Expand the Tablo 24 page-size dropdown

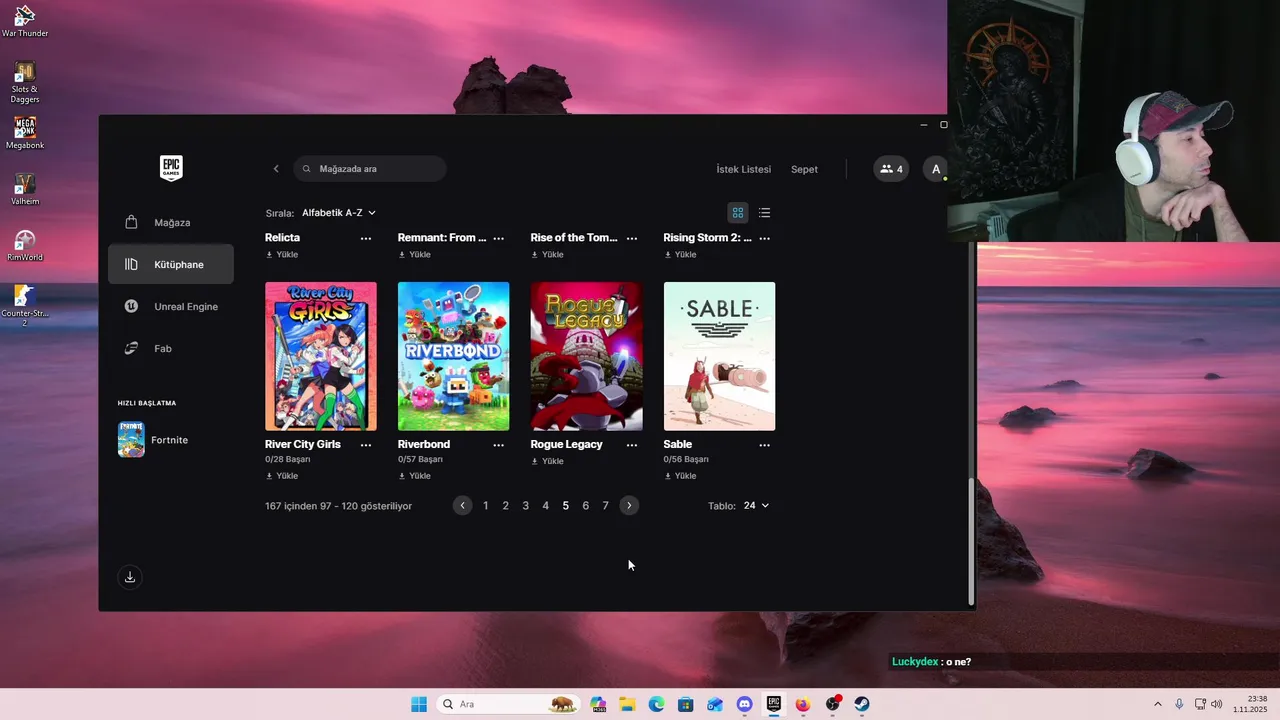coord(756,506)
